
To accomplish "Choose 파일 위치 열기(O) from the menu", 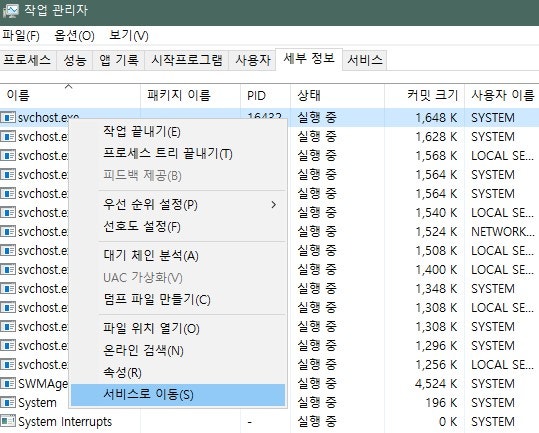I will coord(178,329).
